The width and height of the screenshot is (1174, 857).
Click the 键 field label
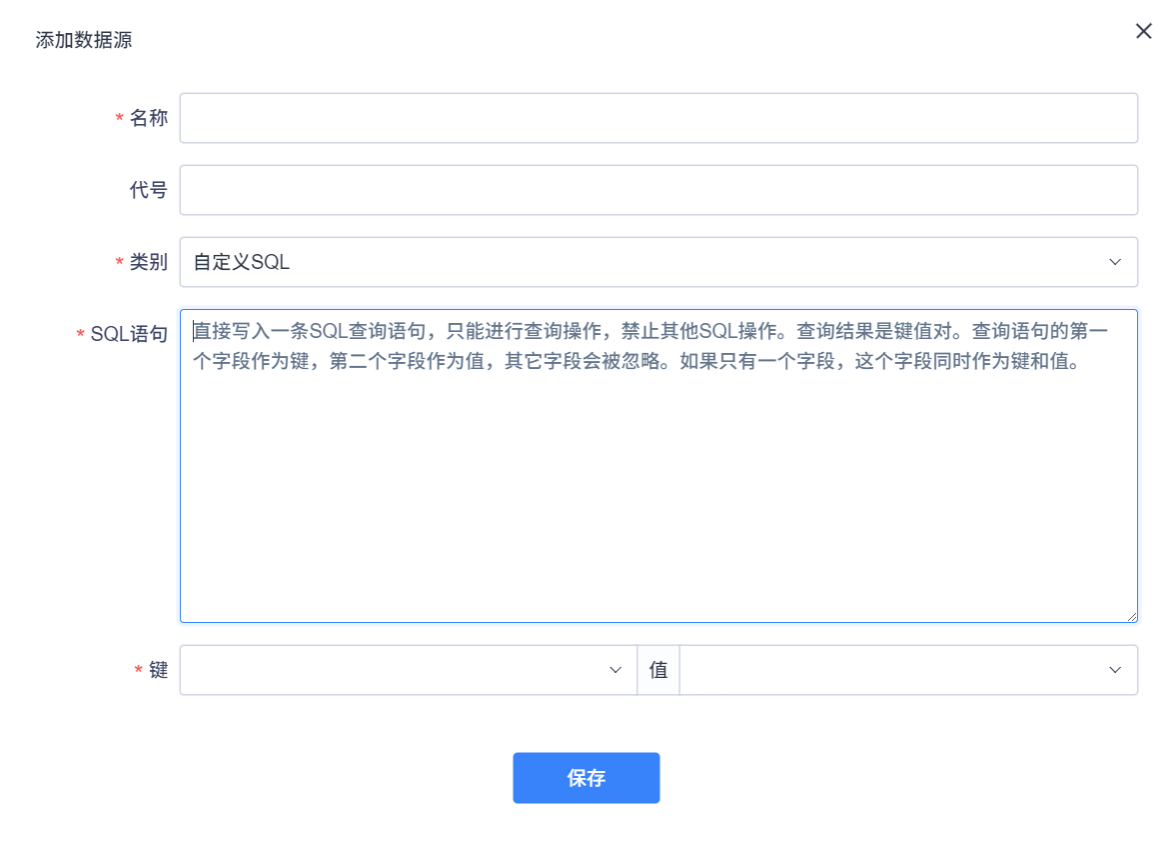pyautogui.click(x=159, y=670)
